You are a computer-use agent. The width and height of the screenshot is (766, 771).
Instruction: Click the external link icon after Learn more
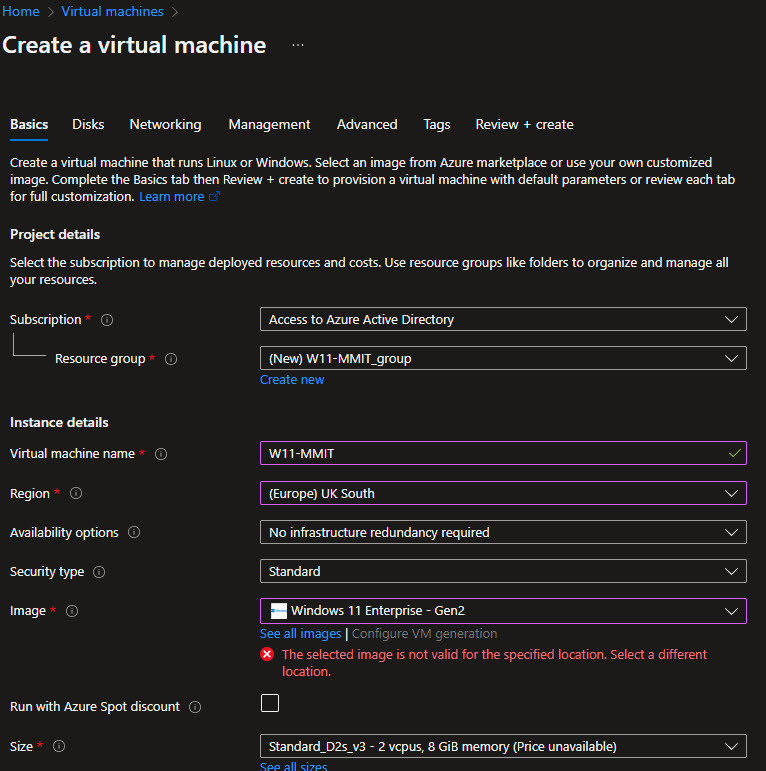click(214, 197)
